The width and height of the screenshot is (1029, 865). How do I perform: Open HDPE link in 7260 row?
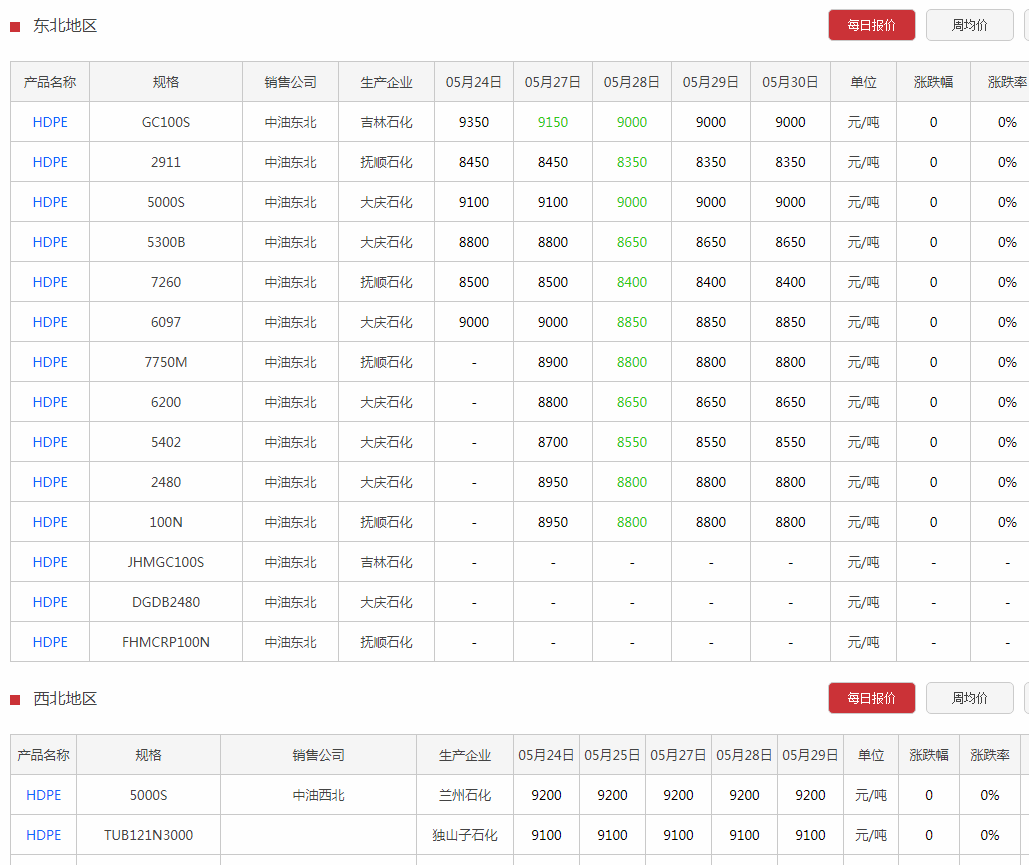[x=50, y=282]
